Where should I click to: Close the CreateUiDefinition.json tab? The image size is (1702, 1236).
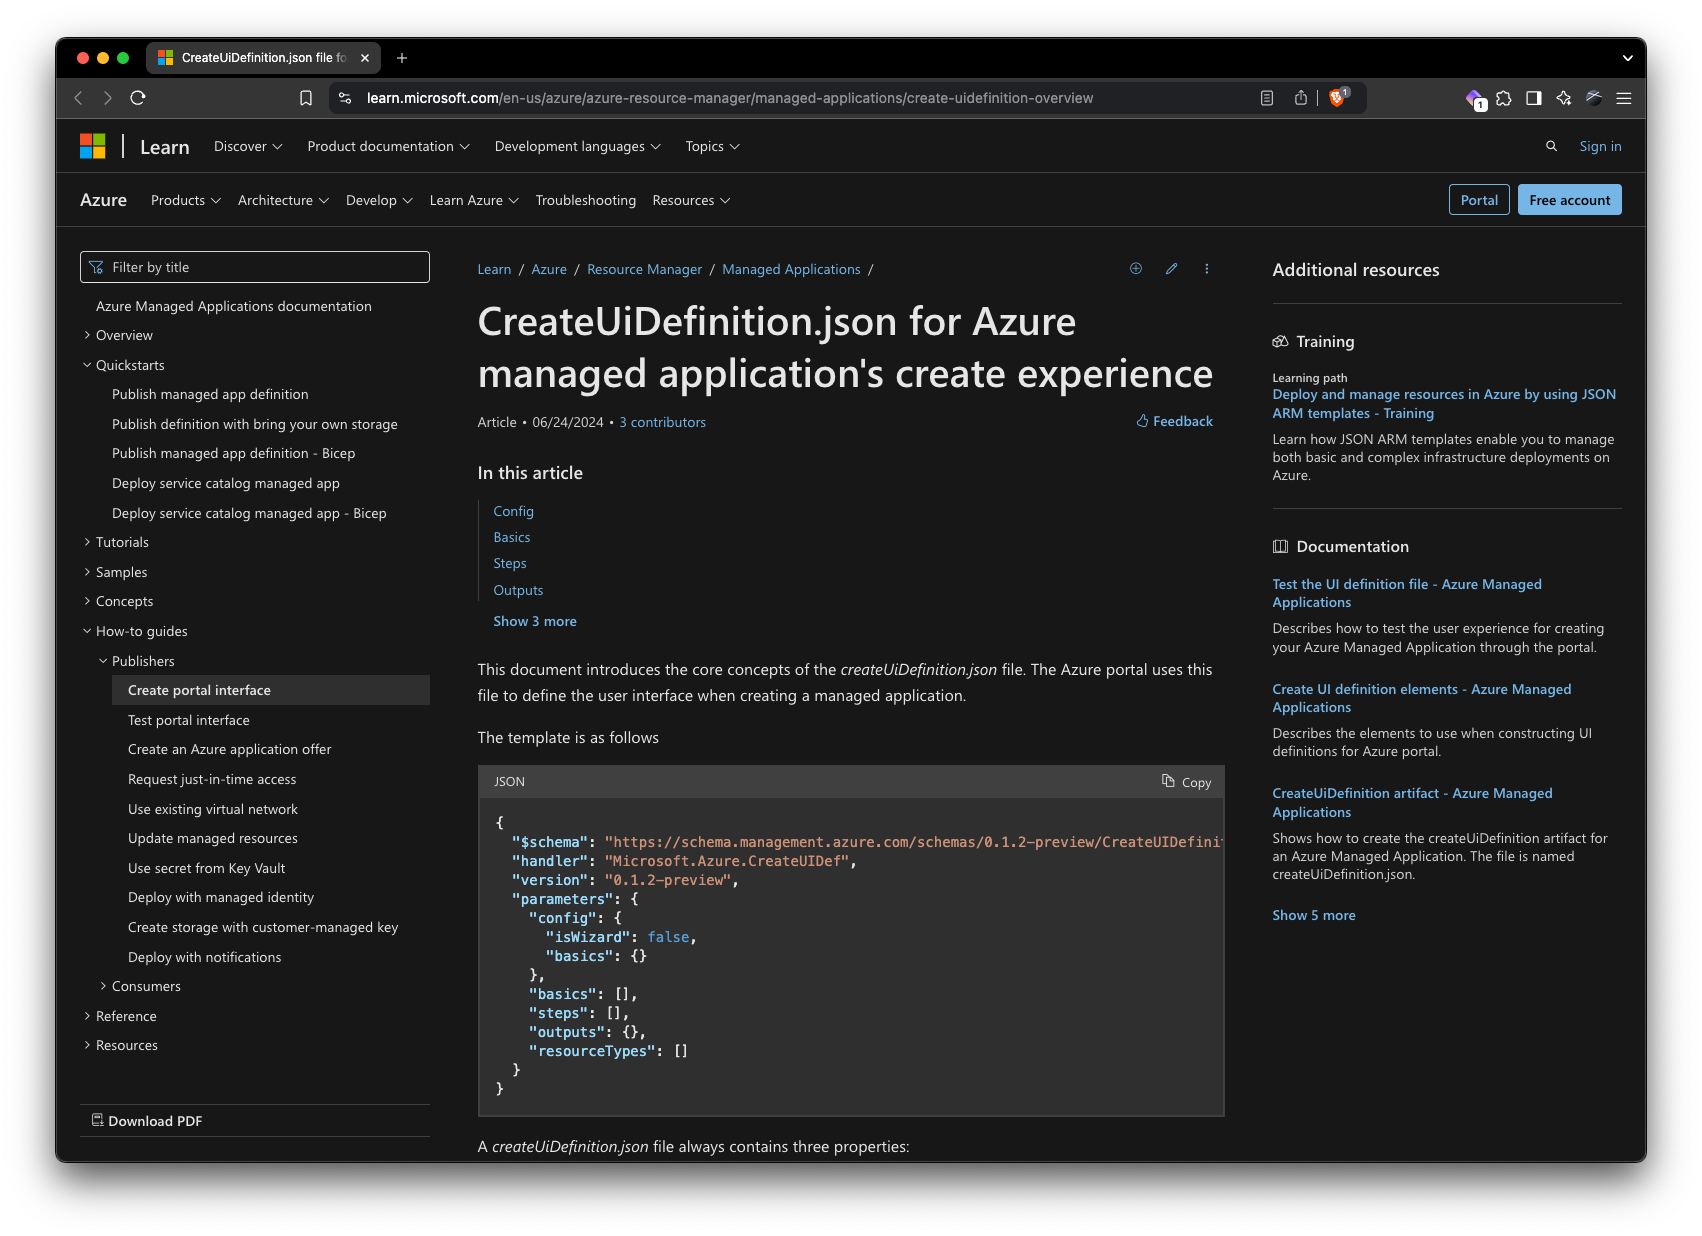point(365,58)
